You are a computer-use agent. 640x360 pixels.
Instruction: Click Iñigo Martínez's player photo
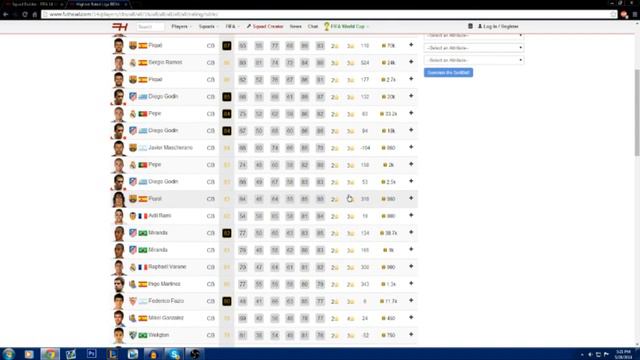119,284
